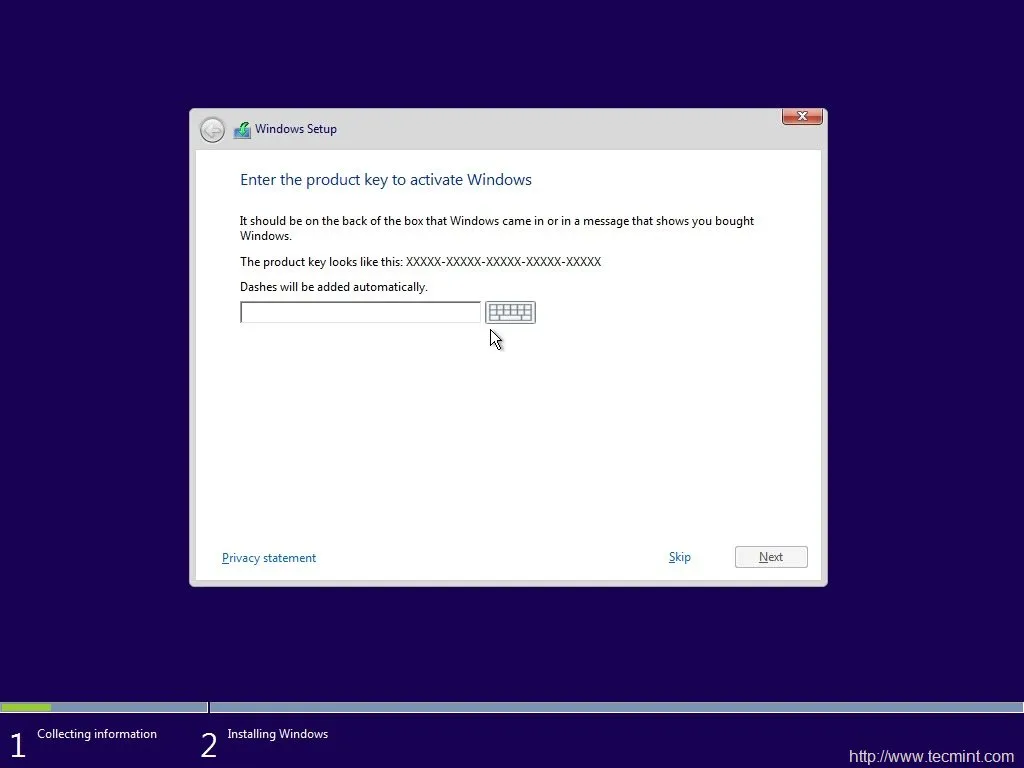
Task: Select the Installing Windows step
Action: click(x=277, y=733)
